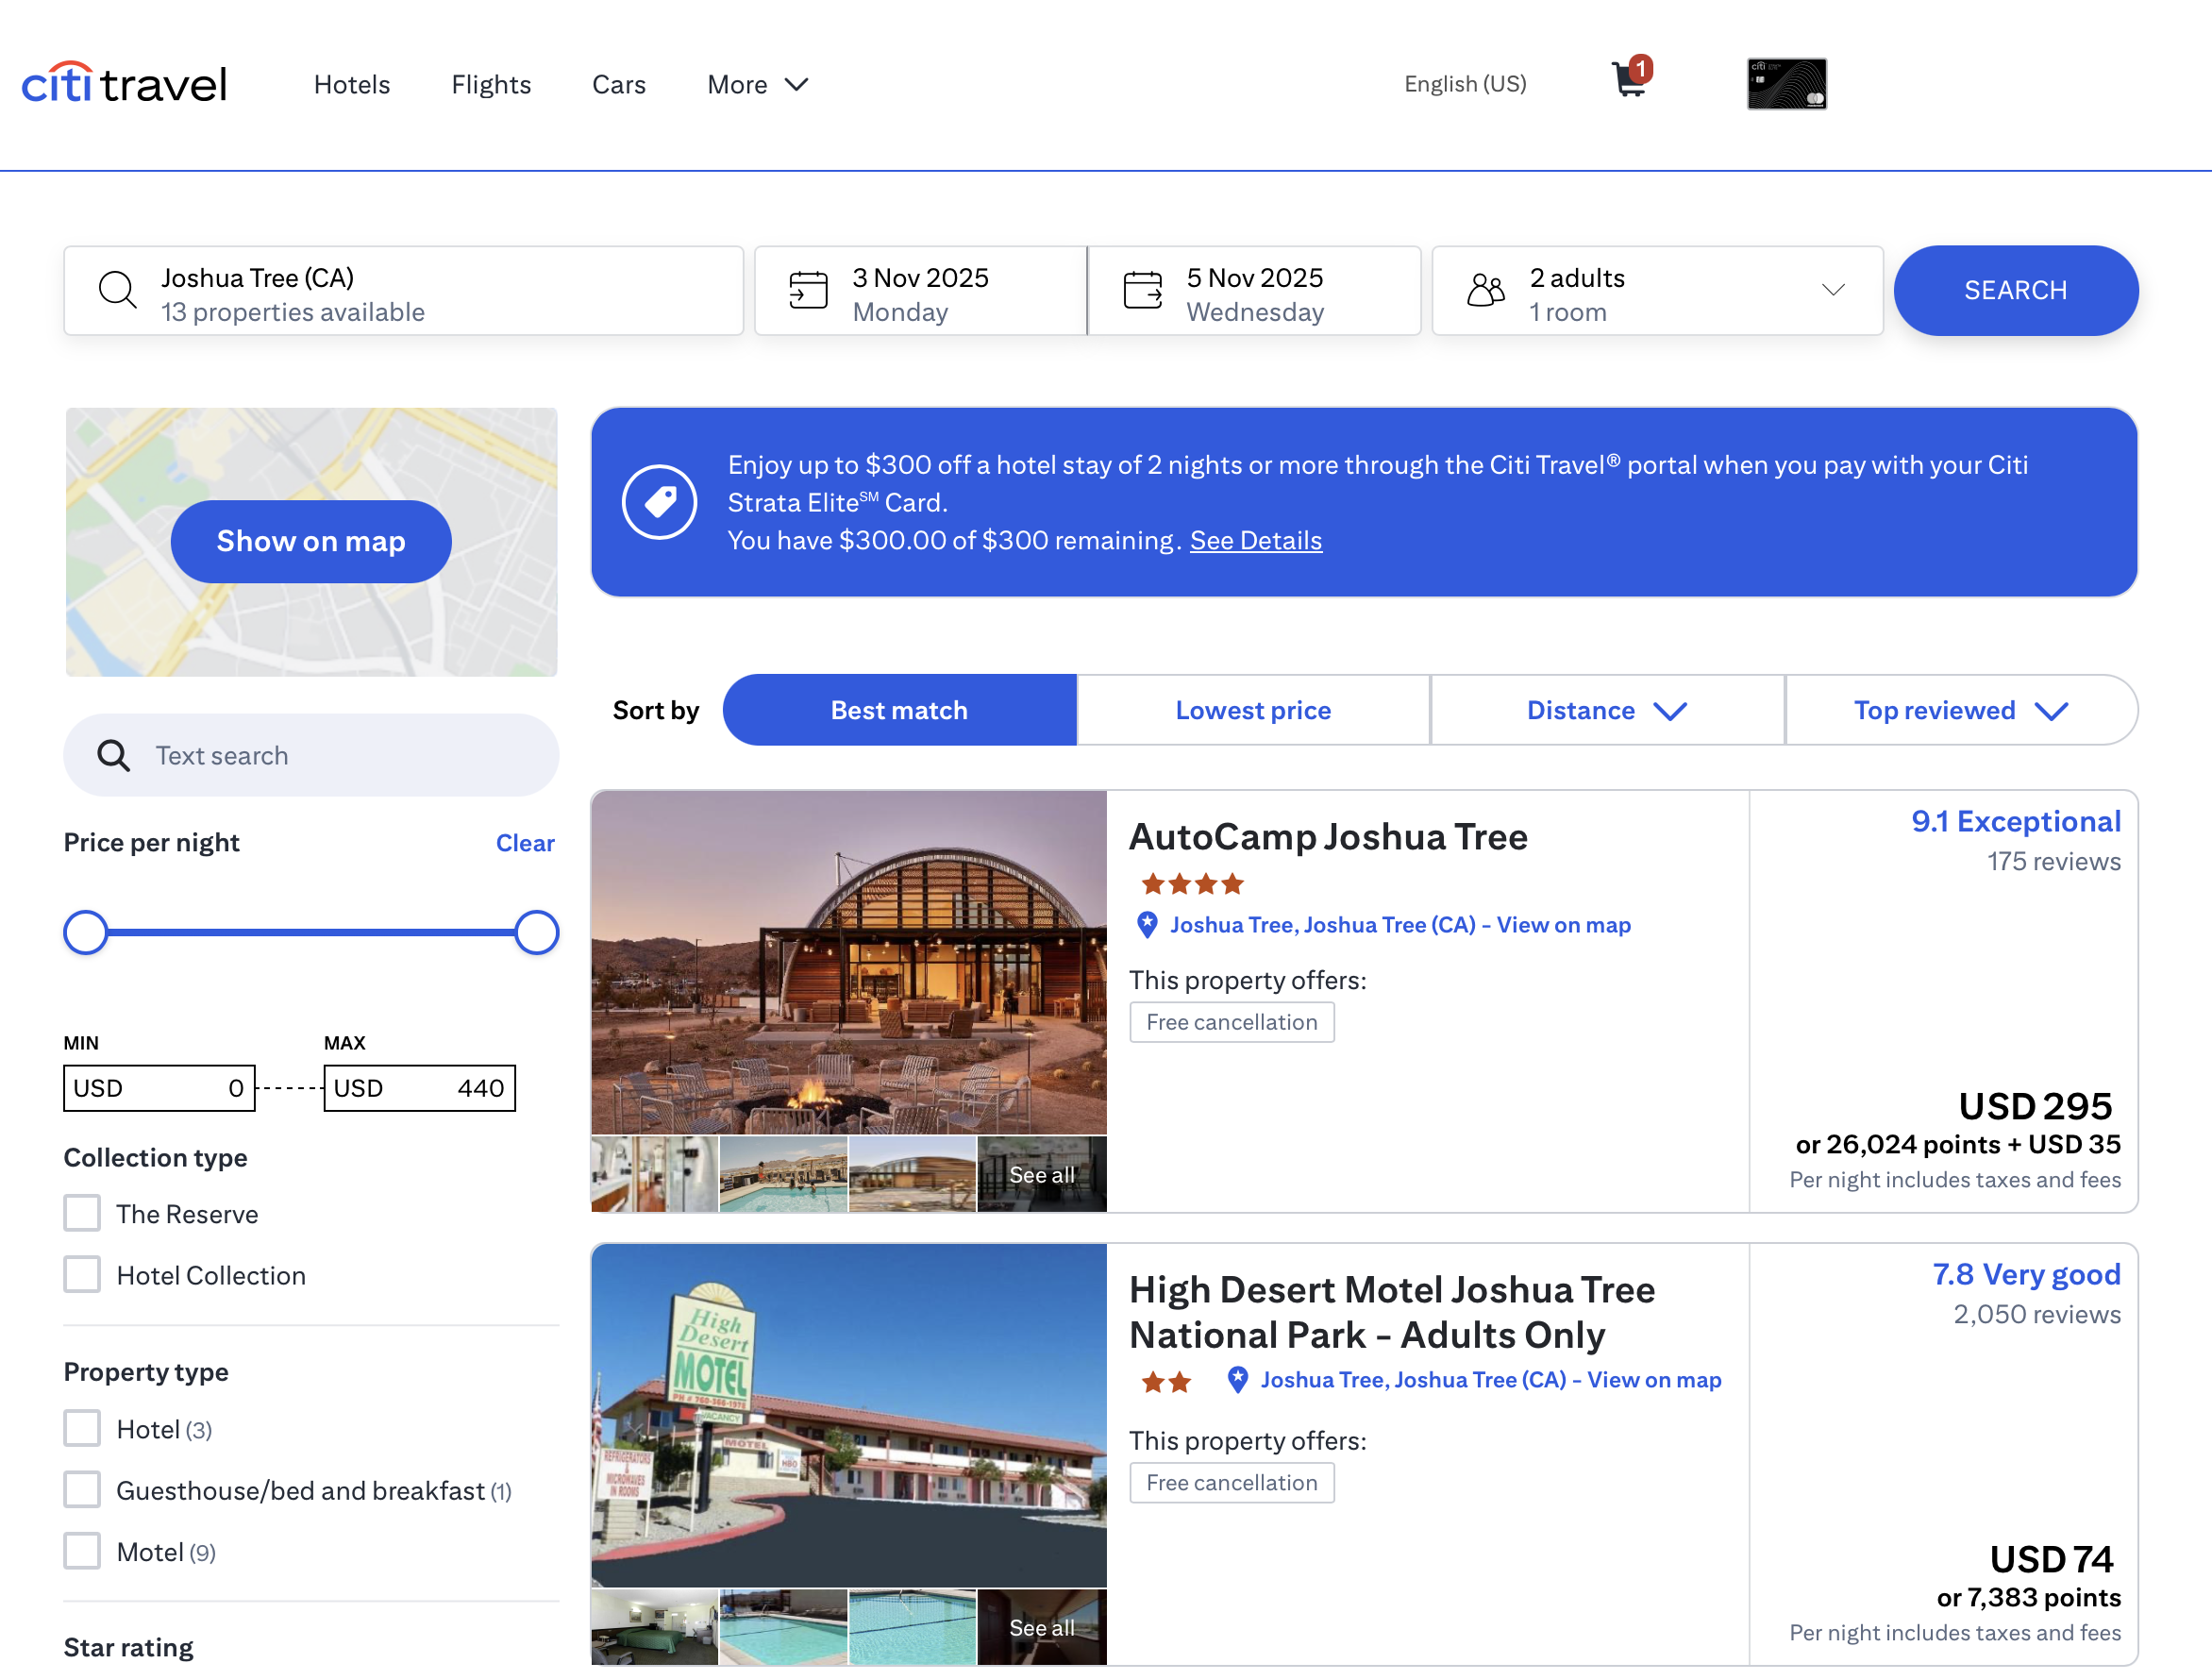Screen dimensions: 2212x1680
Task: Click High Desert Motel location pin icon
Action: [1237, 1380]
